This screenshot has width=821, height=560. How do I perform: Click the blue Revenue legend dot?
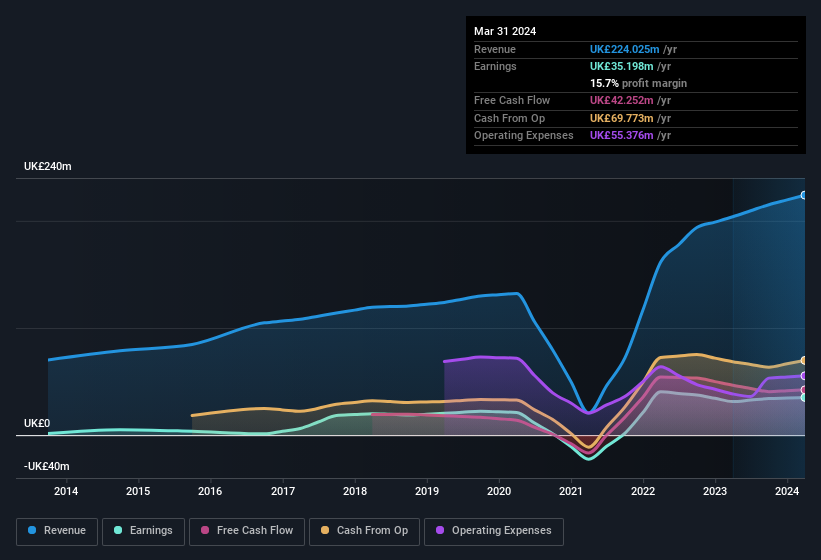coord(33,531)
